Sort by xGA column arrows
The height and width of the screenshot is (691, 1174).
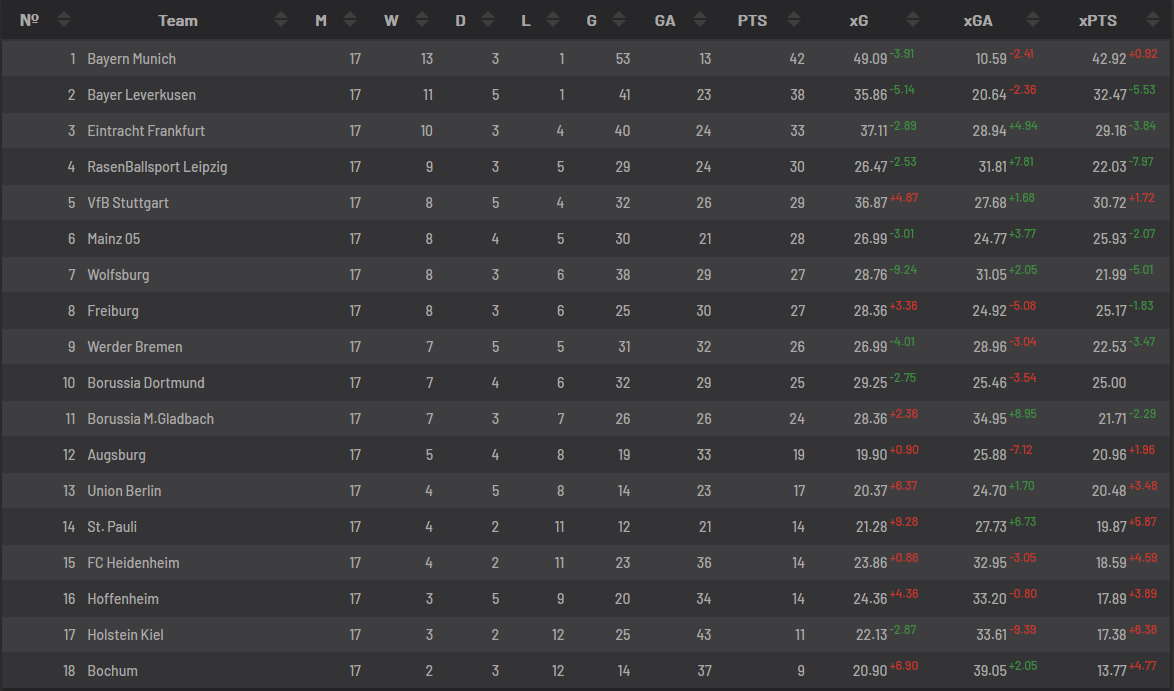(1033, 20)
